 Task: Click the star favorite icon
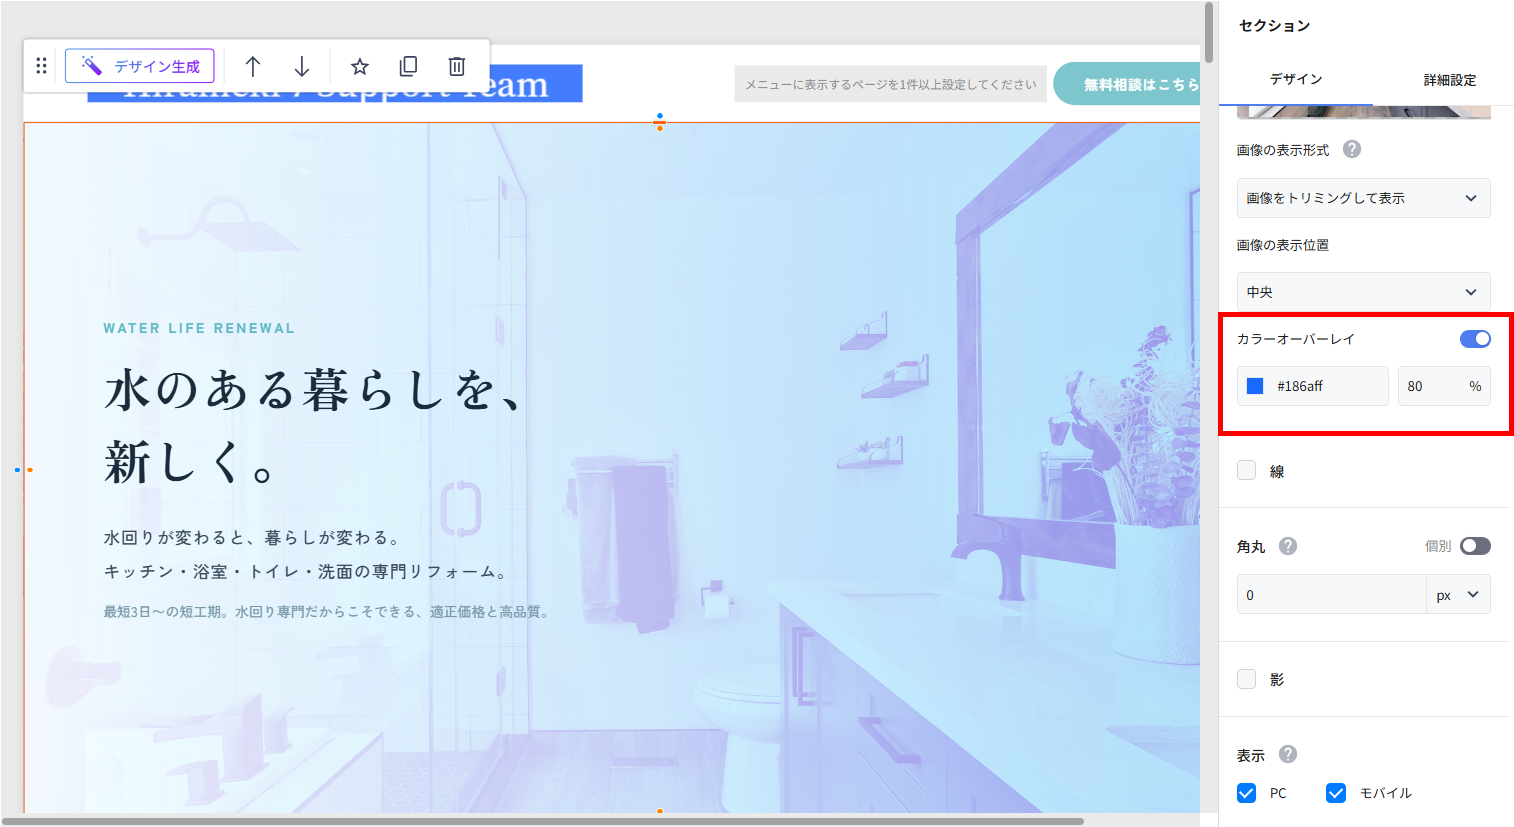[360, 67]
